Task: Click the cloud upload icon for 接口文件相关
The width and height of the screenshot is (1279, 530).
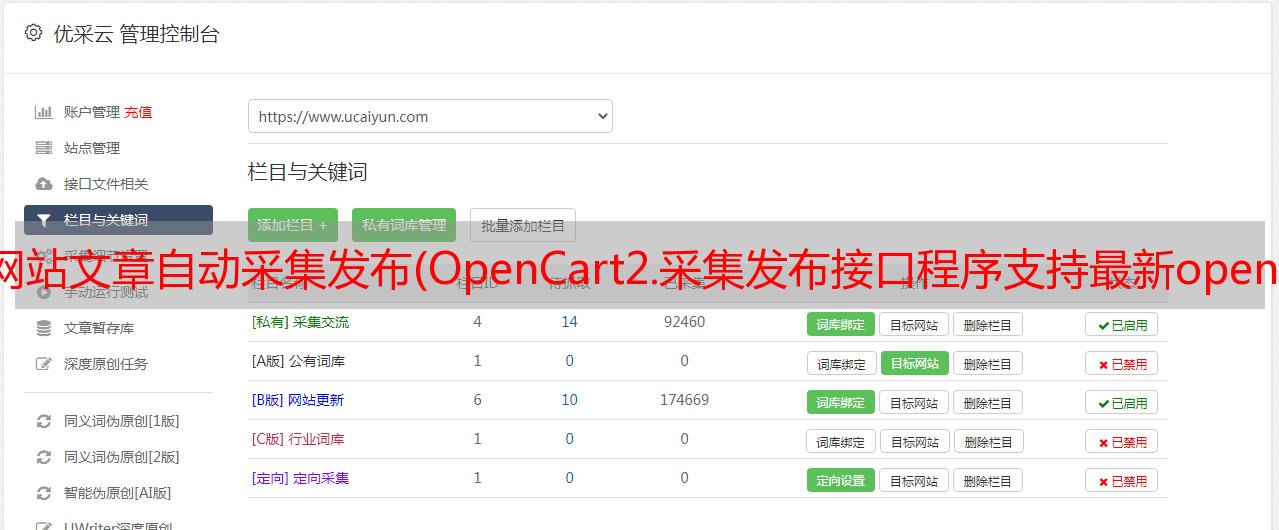Action: [43, 184]
